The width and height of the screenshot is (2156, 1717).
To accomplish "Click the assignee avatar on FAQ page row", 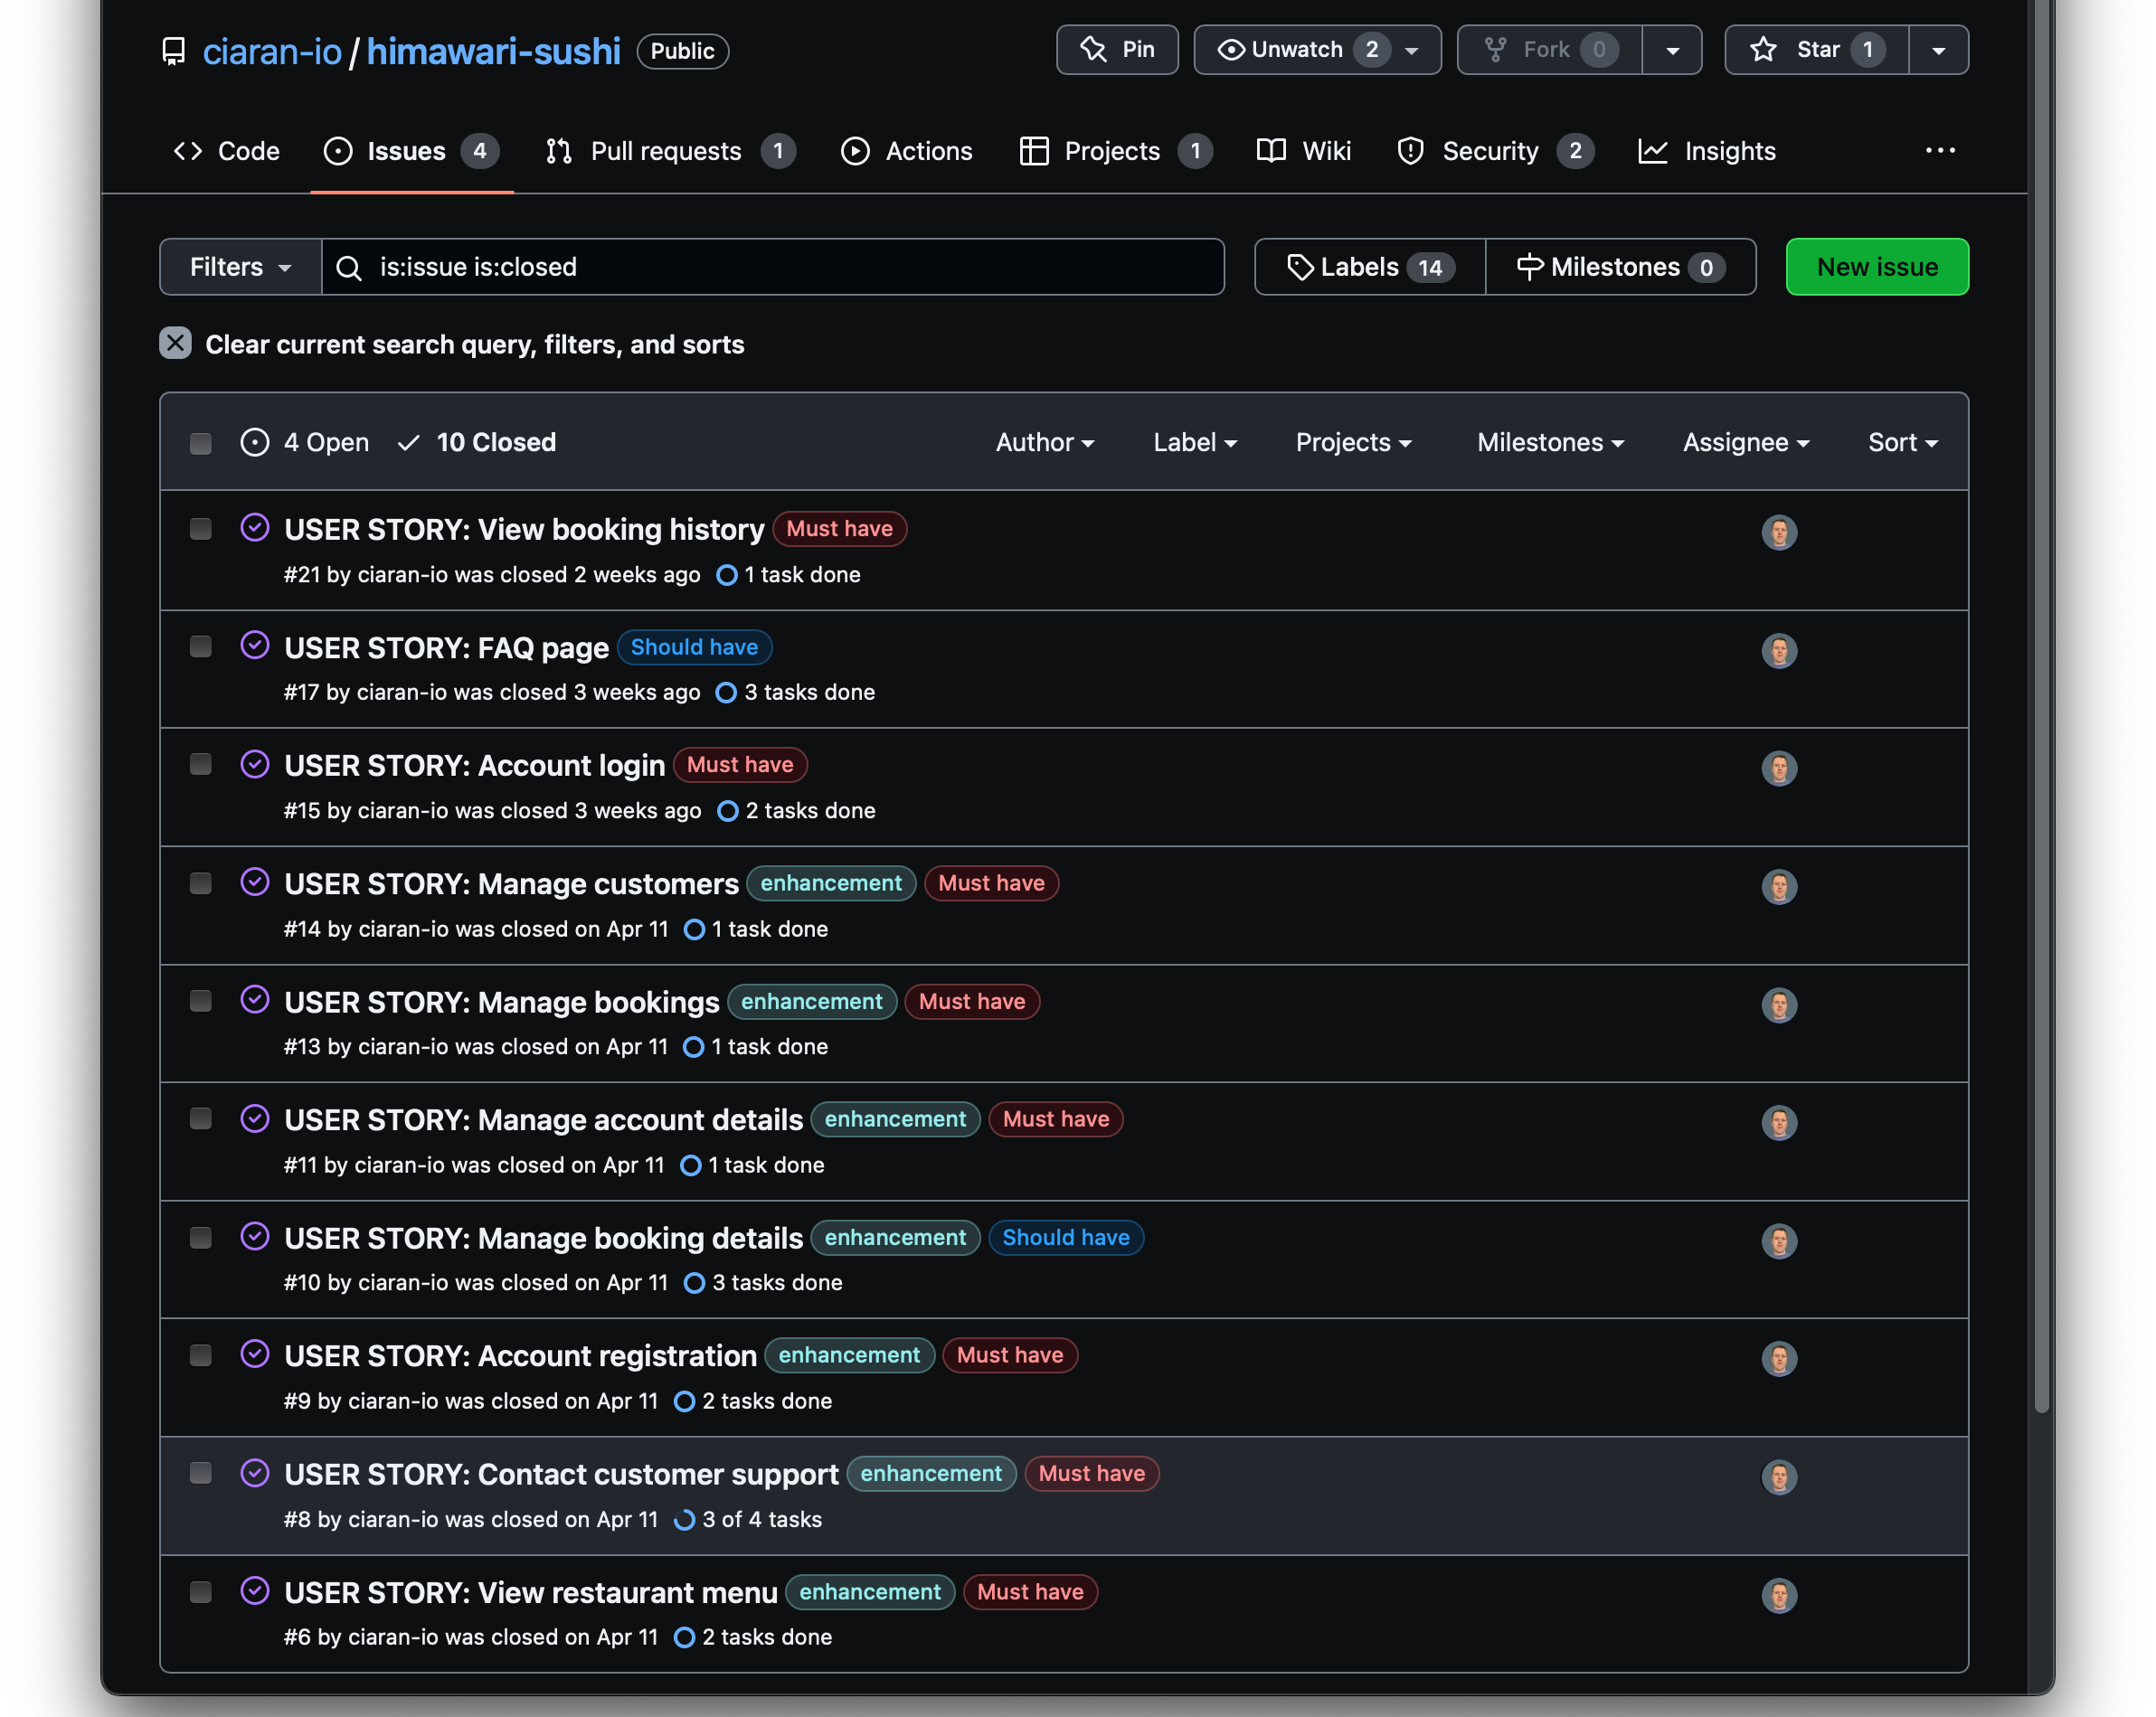I will click(x=1779, y=651).
